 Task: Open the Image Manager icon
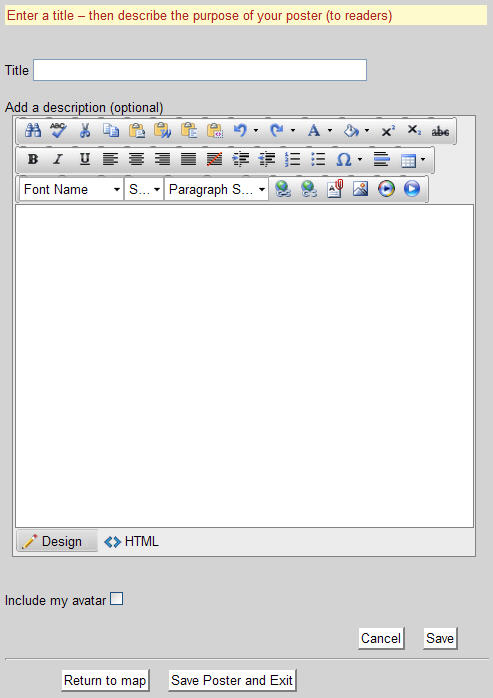pyautogui.click(x=360, y=189)
